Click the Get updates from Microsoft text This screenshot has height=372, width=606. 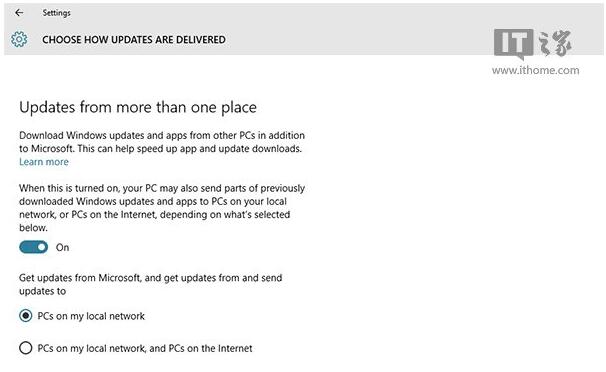pyautogui.click(x=151, y=284)
